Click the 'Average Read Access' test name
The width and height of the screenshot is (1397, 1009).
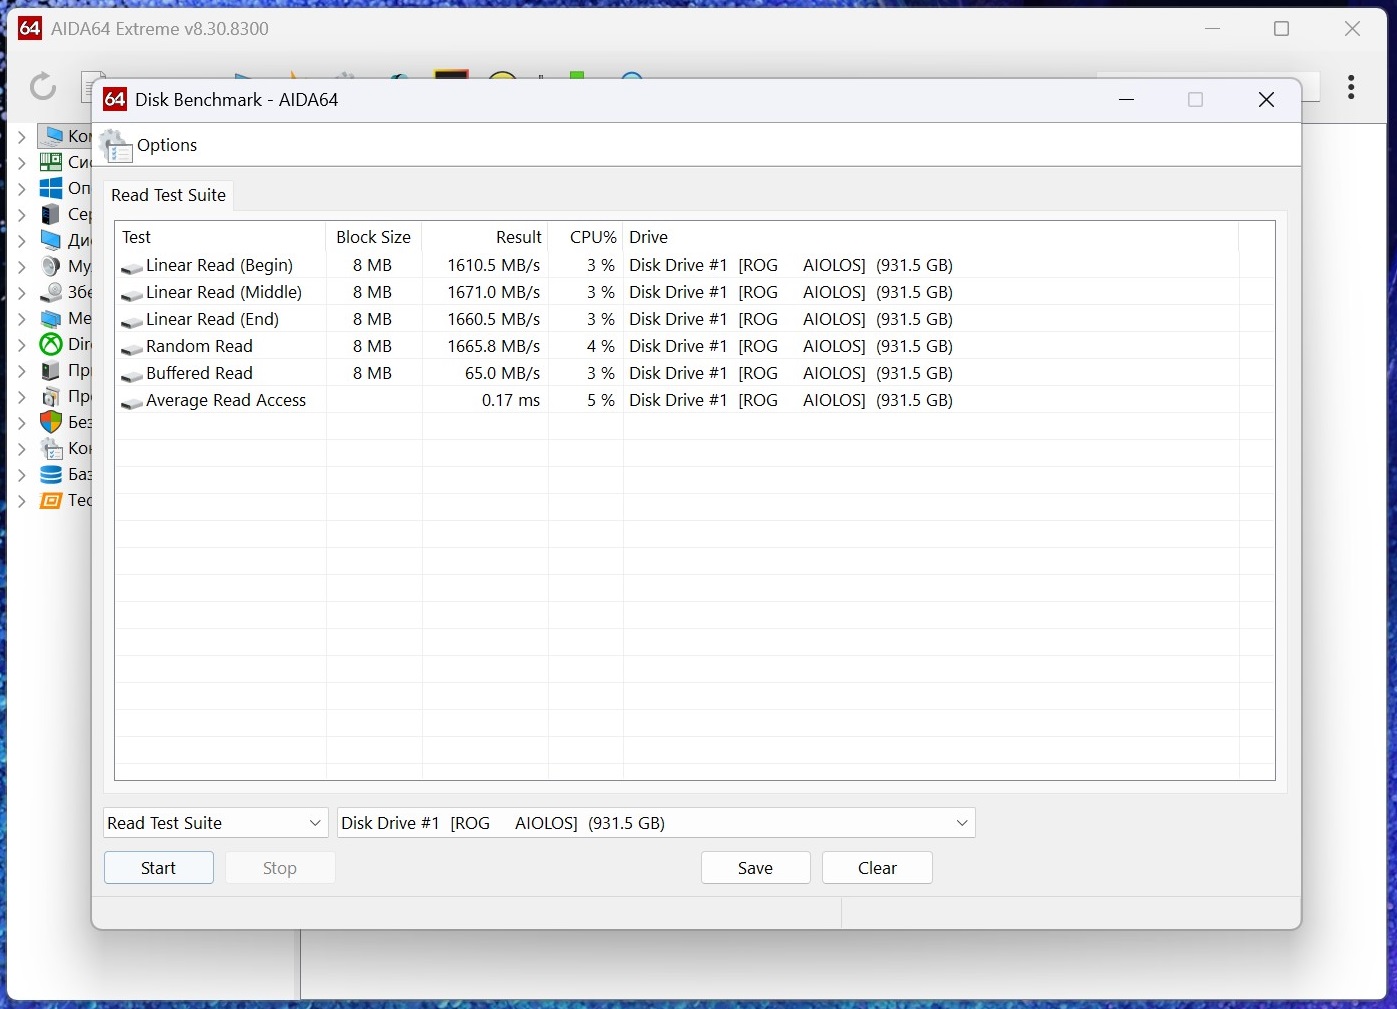pos(226,400)
